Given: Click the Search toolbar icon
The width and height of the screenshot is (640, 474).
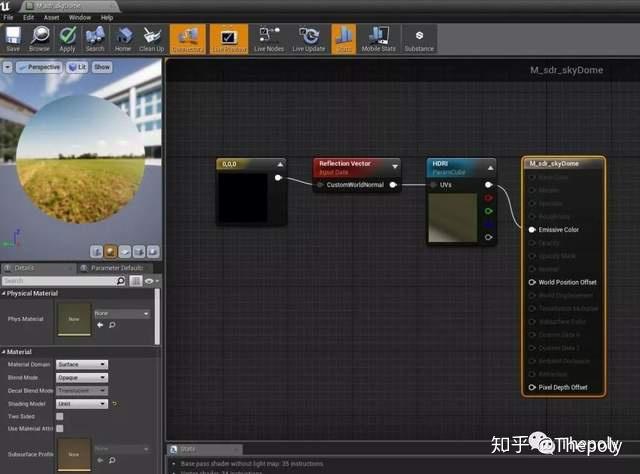Looking at the screenshot, I should point(95,39).
